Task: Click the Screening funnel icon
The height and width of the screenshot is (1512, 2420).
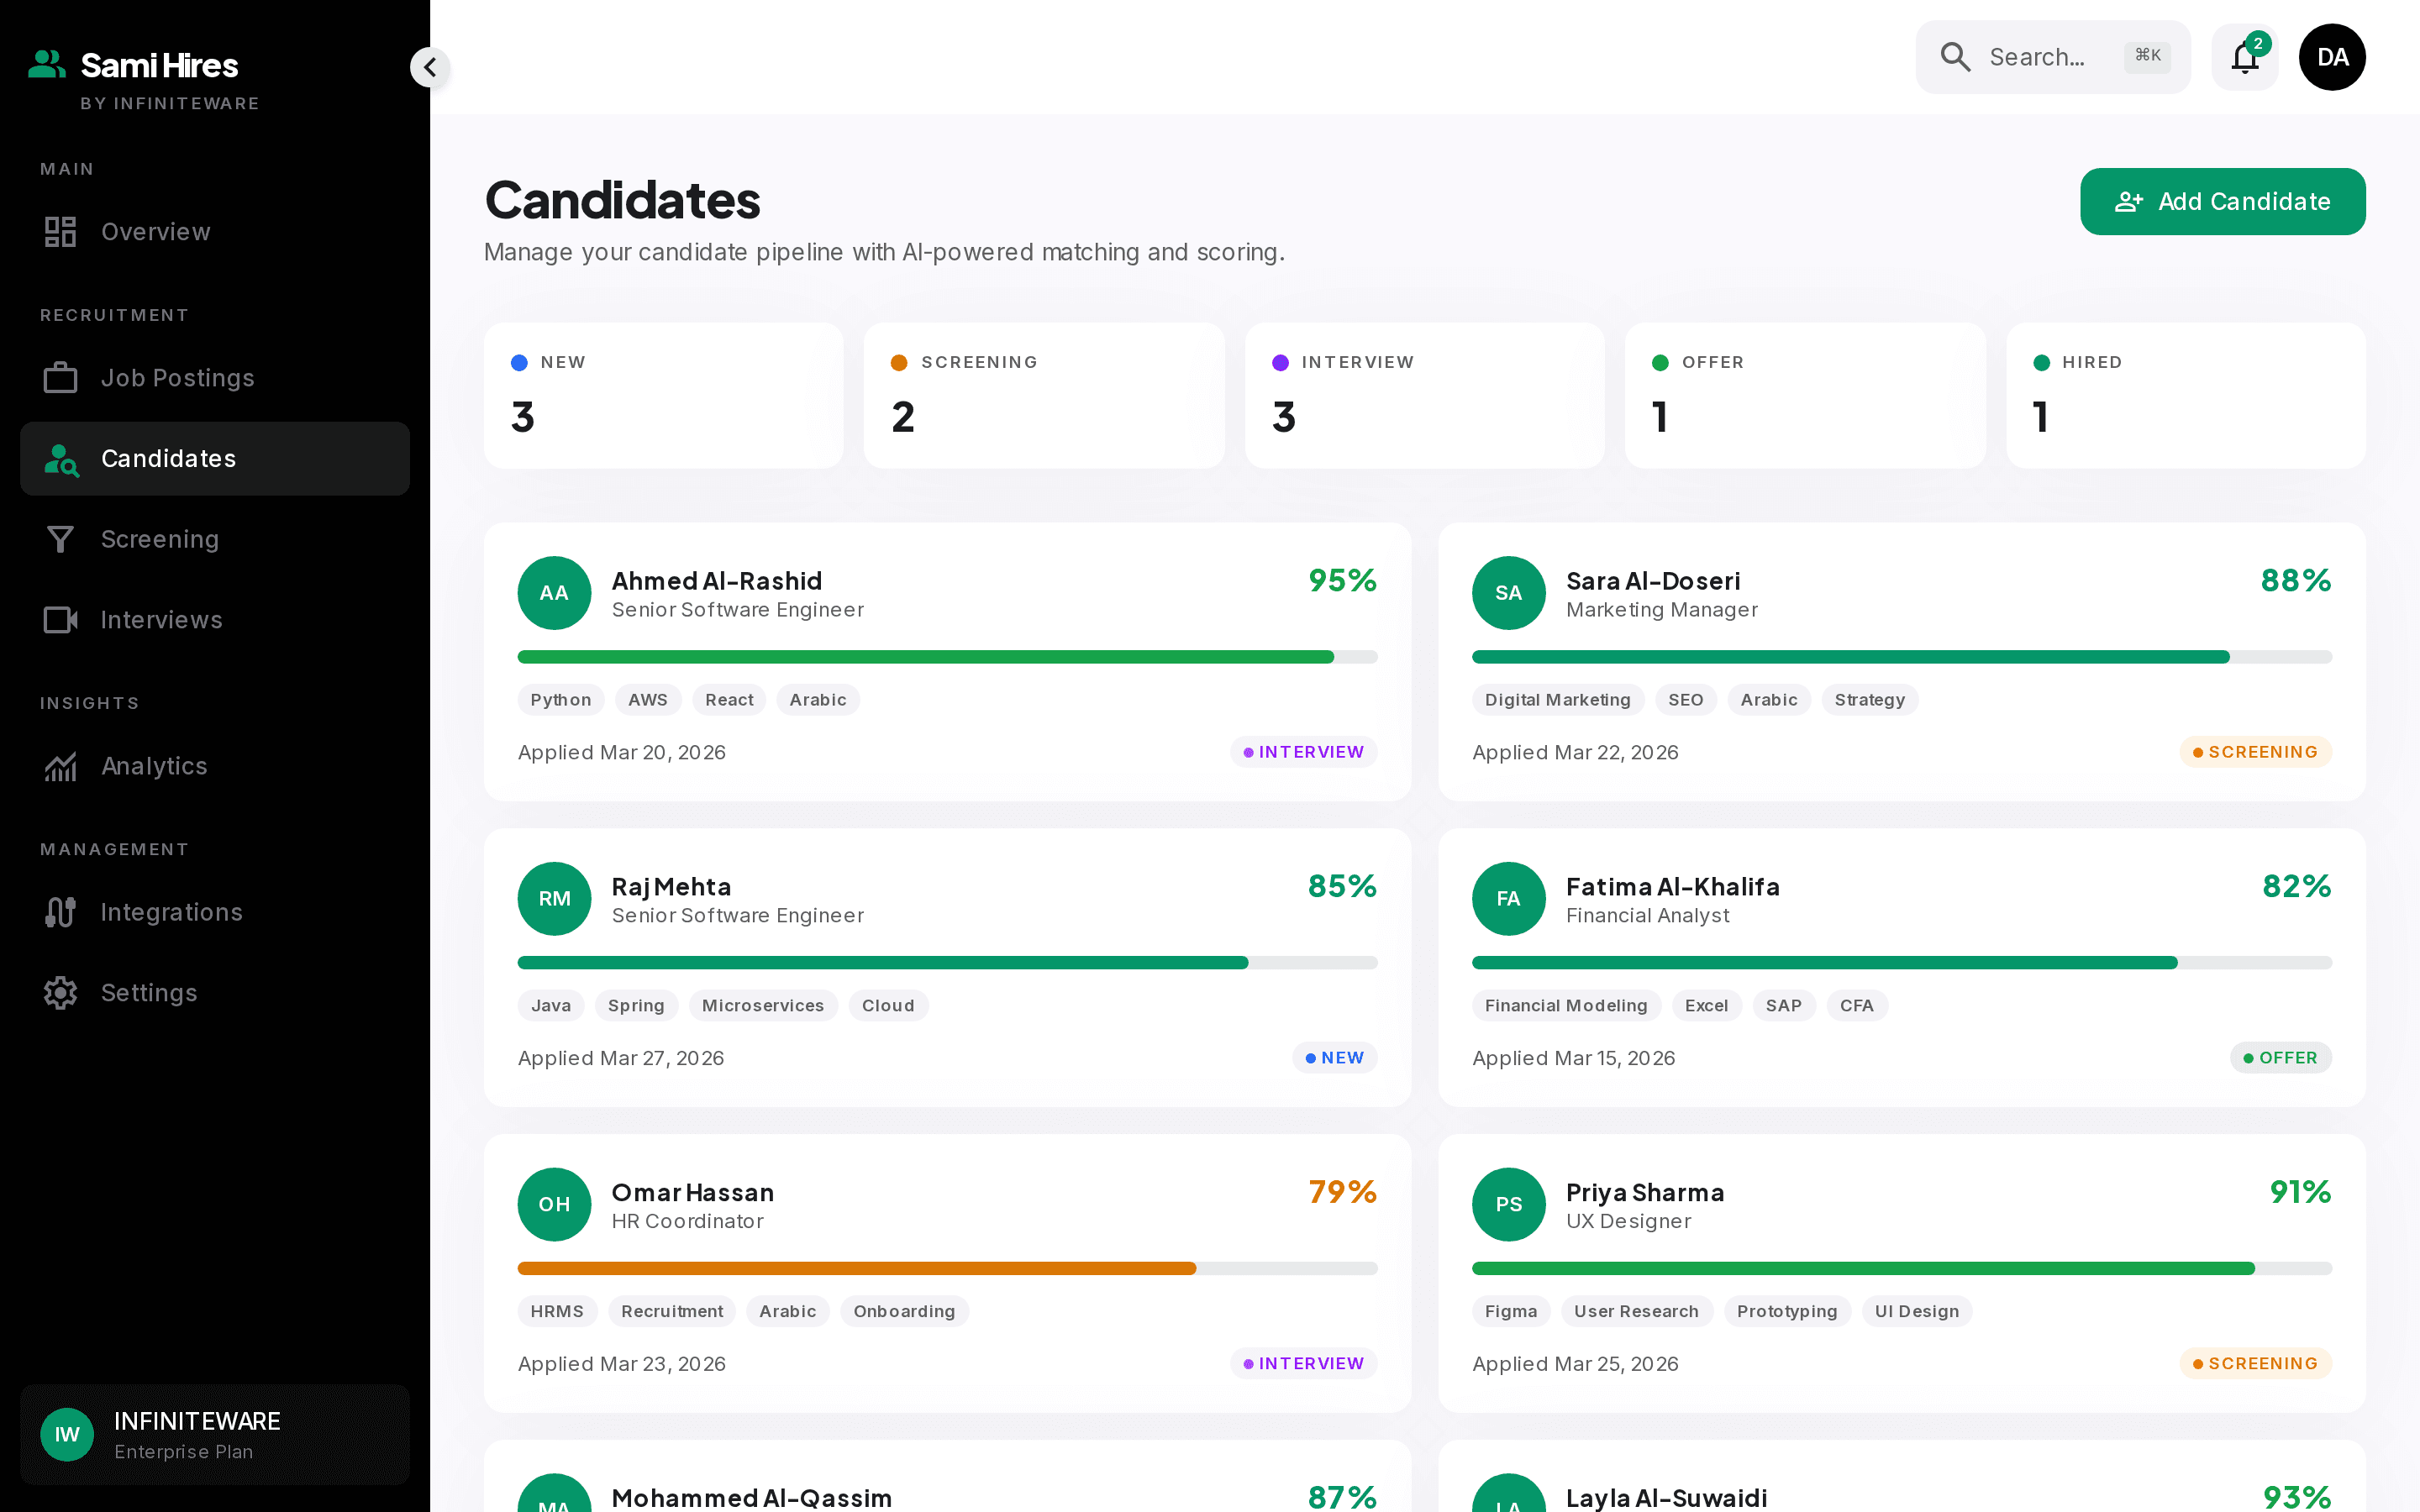Action: [60, 539]
